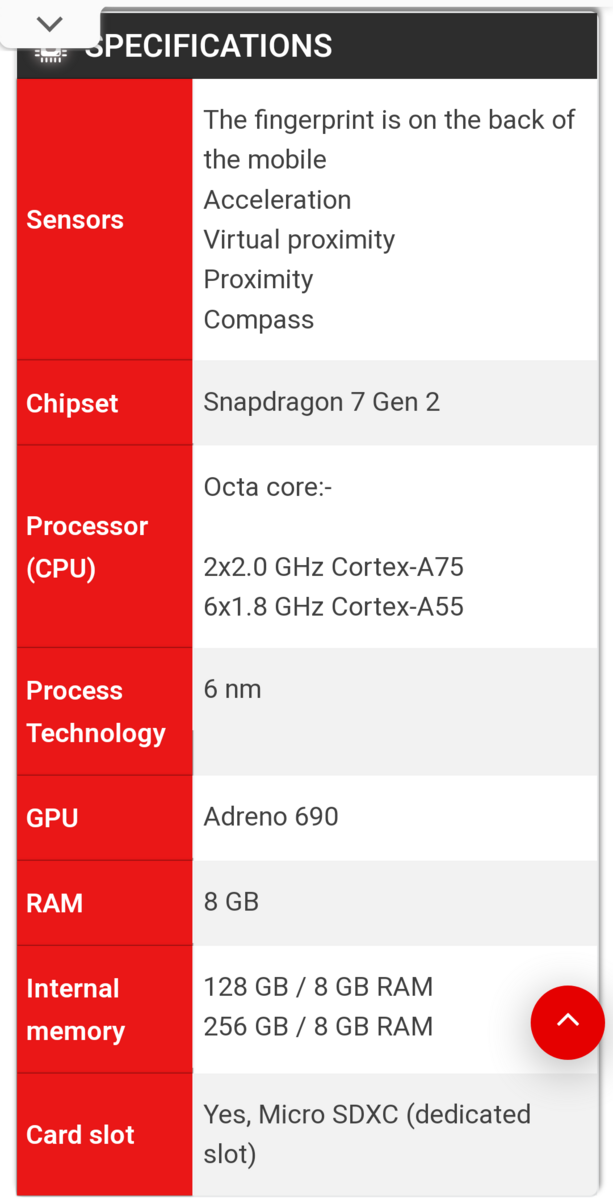The height and width of the screenshot is (1200, 613).
Task: Click the RAM row label
Action: 55,903
